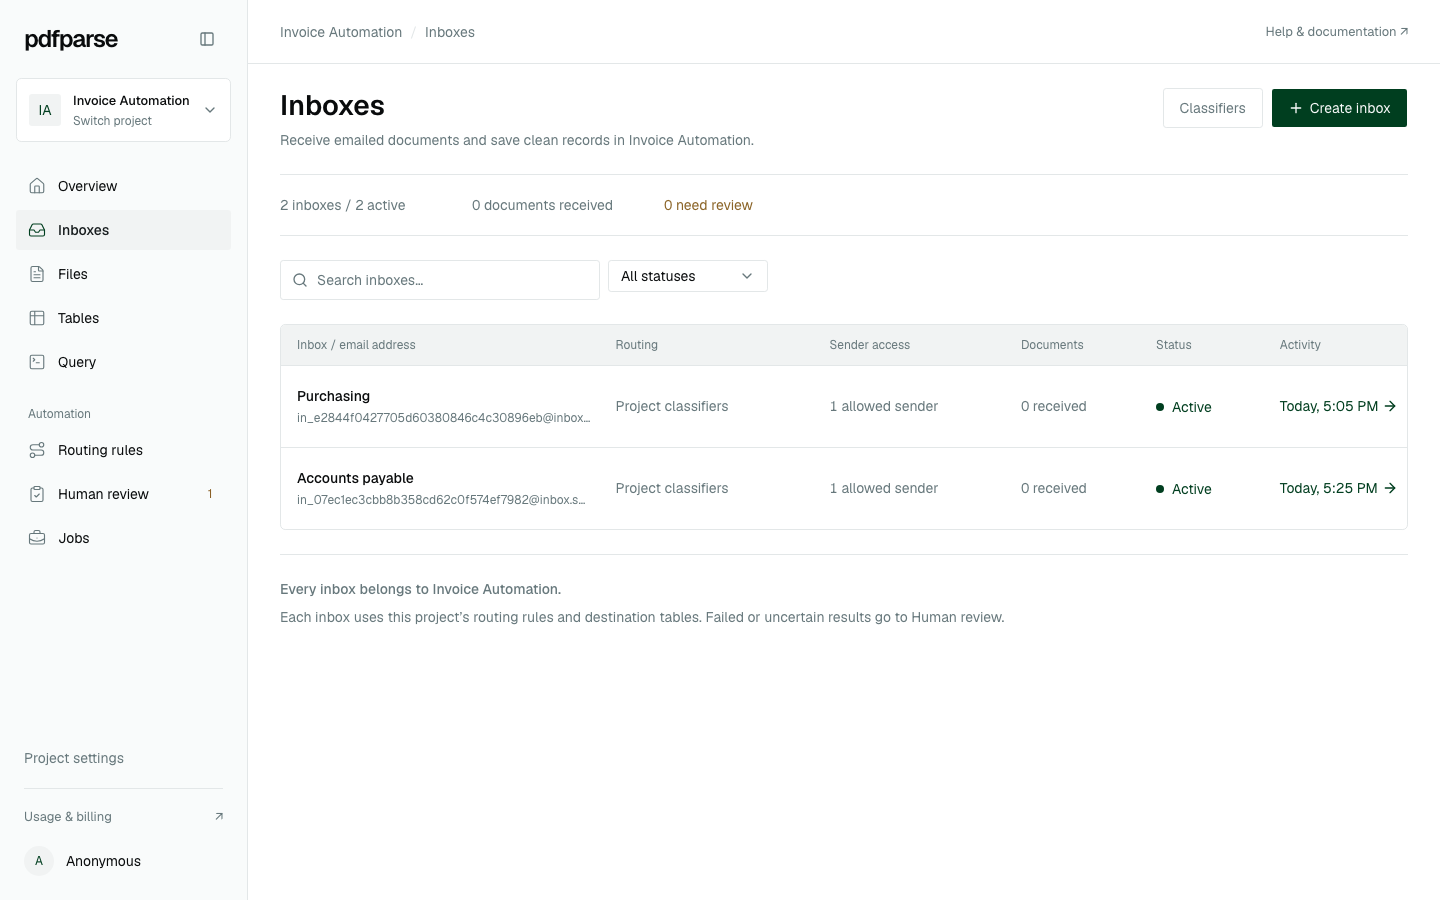This screenshot has height=900, width=1440.
Task: Open Project settings
Action: pos(74,758)
